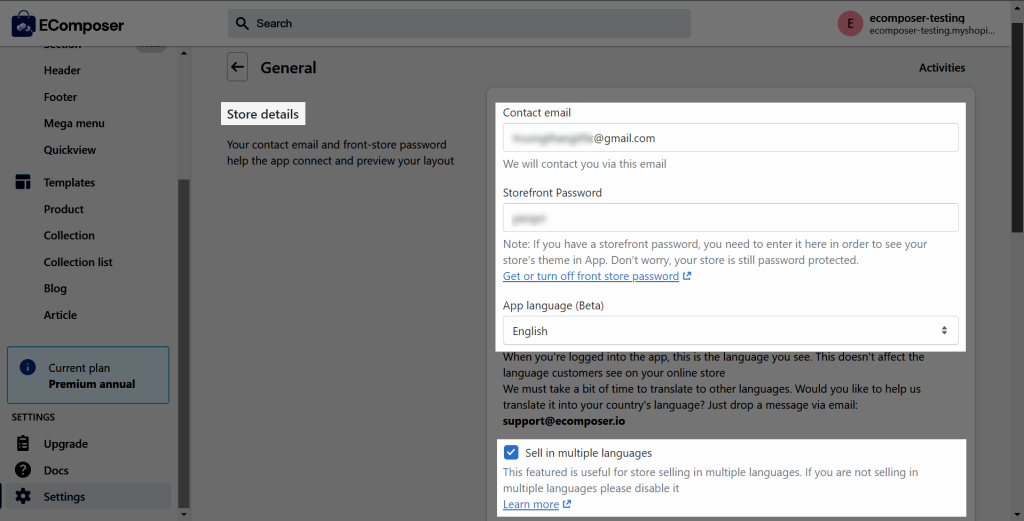
Task: Click the Templates layout icon
Action: pos(23,182)
